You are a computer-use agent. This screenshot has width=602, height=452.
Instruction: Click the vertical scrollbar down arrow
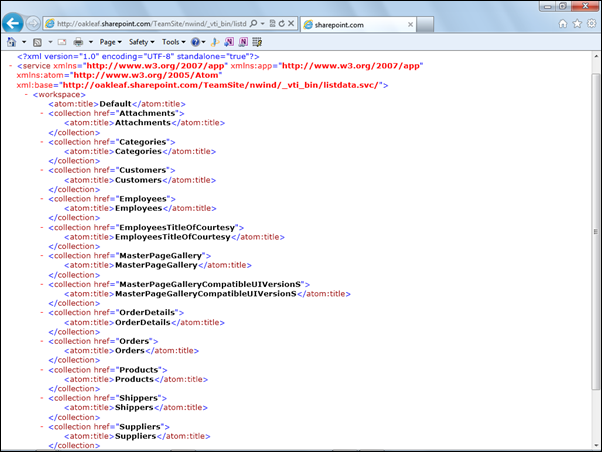(595, 445)
